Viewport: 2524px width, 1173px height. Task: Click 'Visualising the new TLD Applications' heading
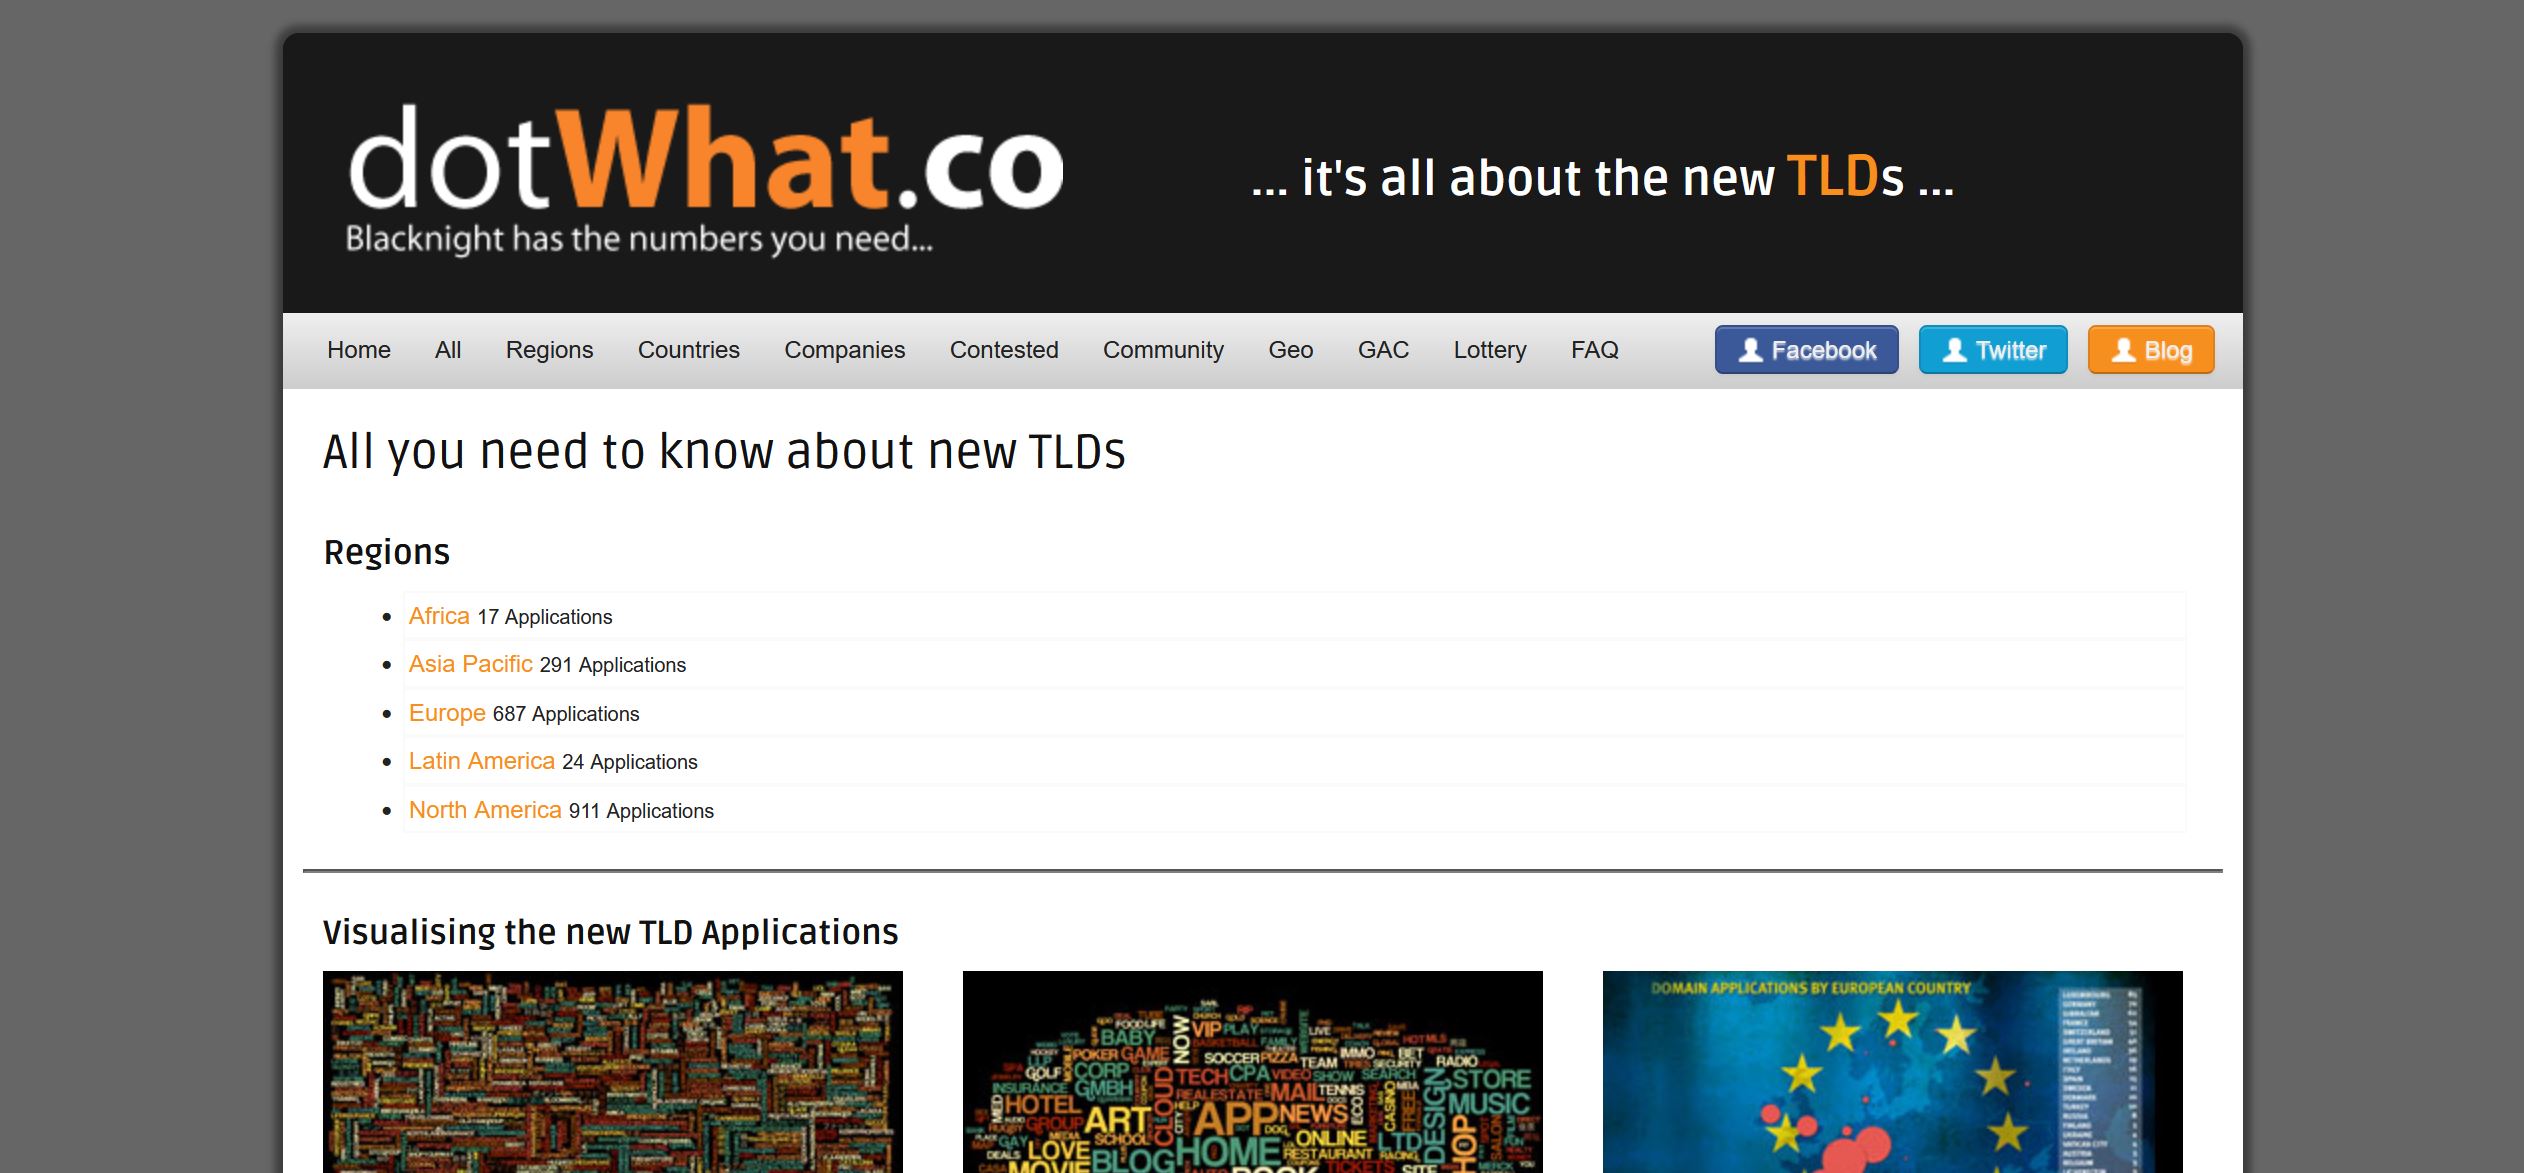[x=611, y=932]
